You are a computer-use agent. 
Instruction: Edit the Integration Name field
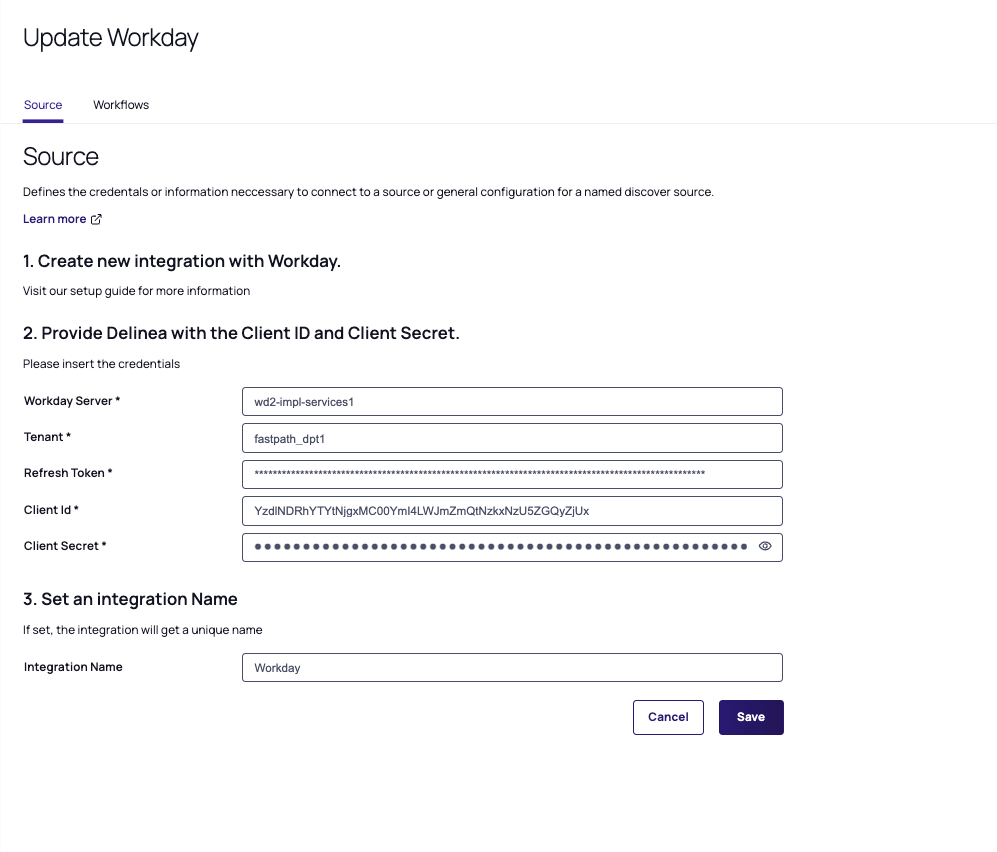[x=511, y=668]
